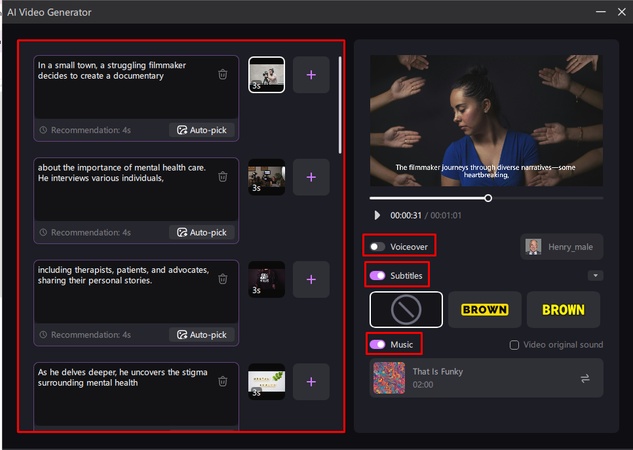Delete the 'about the importance of mental health' segment
The image size is (633, 450).
coord(222,176)
